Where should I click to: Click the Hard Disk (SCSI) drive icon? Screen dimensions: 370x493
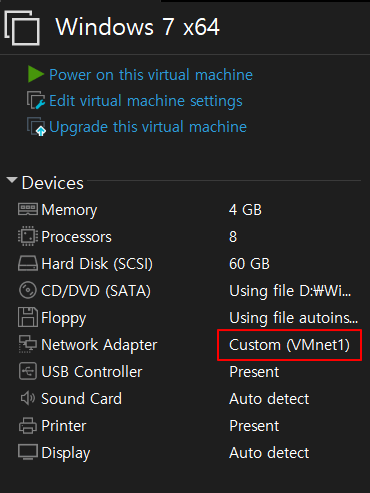(28, 263)
